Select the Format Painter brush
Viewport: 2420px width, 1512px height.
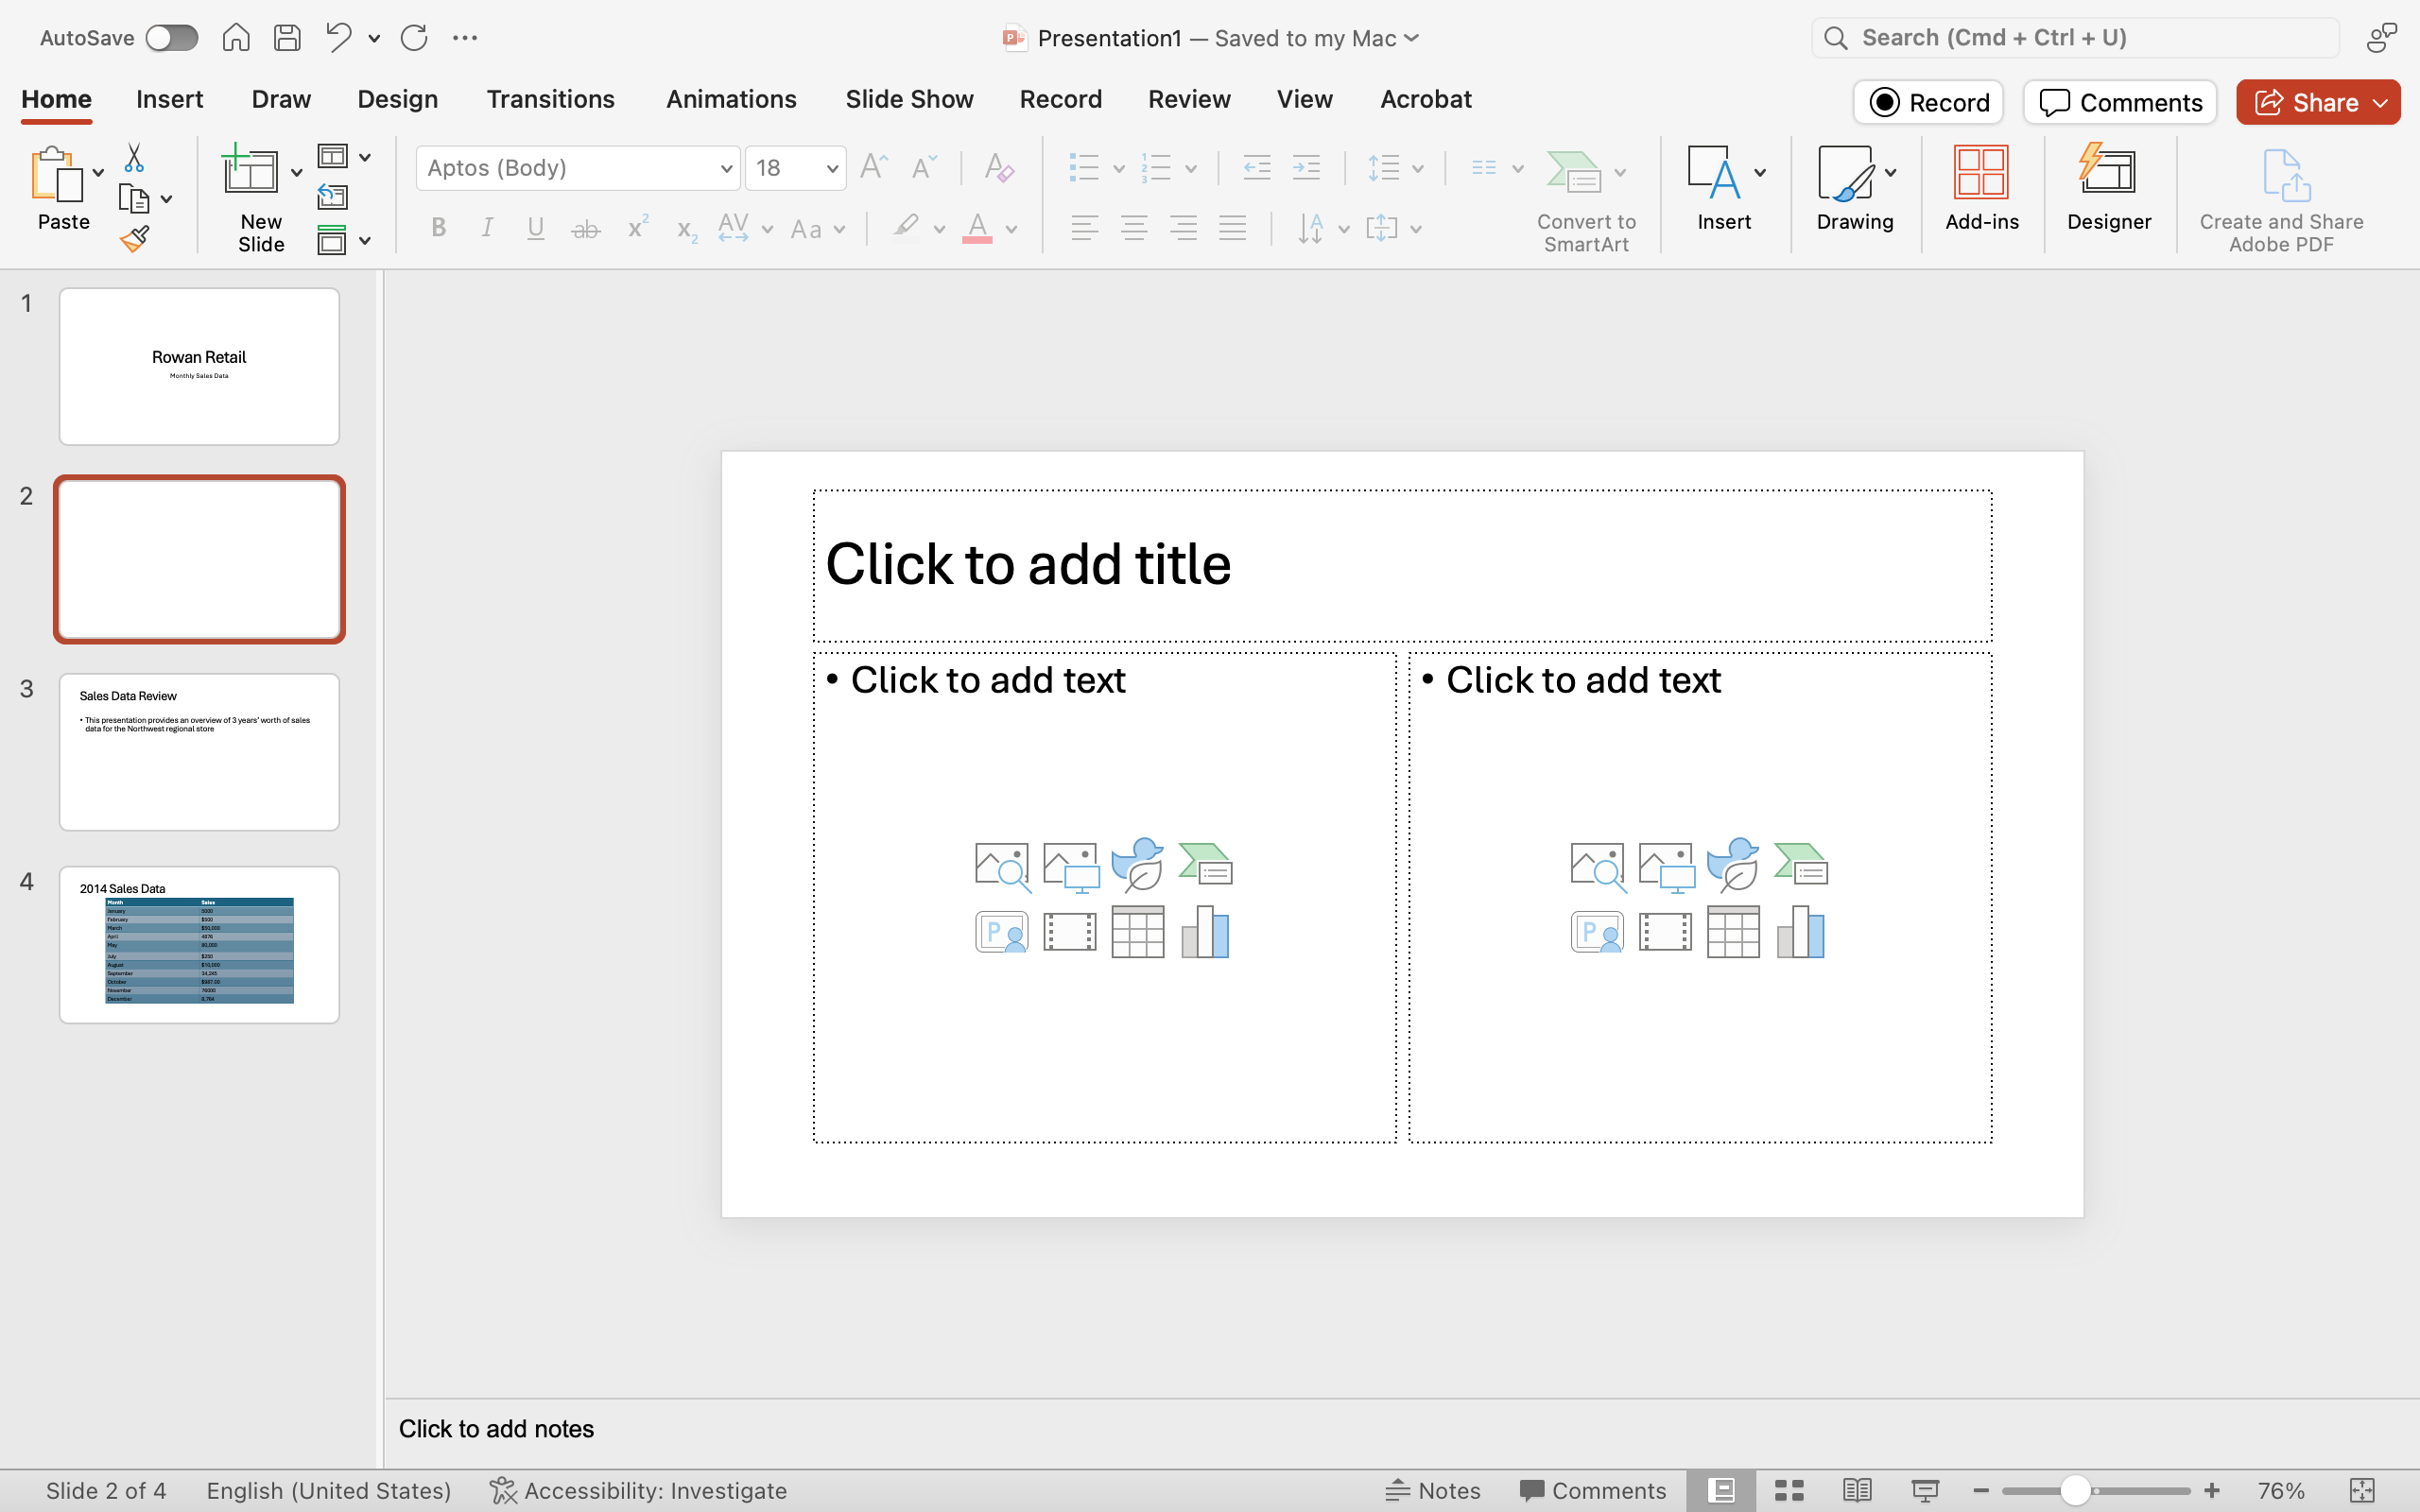(134, 238)
